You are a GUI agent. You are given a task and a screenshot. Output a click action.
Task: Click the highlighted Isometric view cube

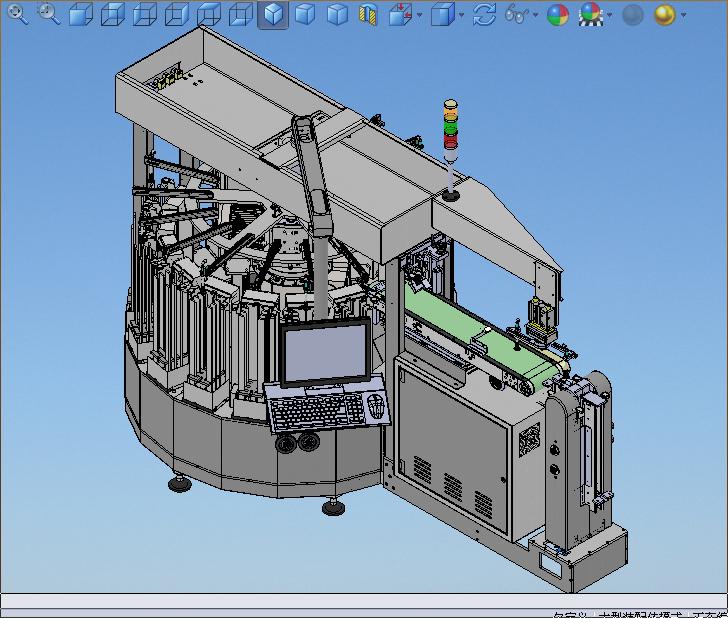pyautogui.click(x=273, y=14)
